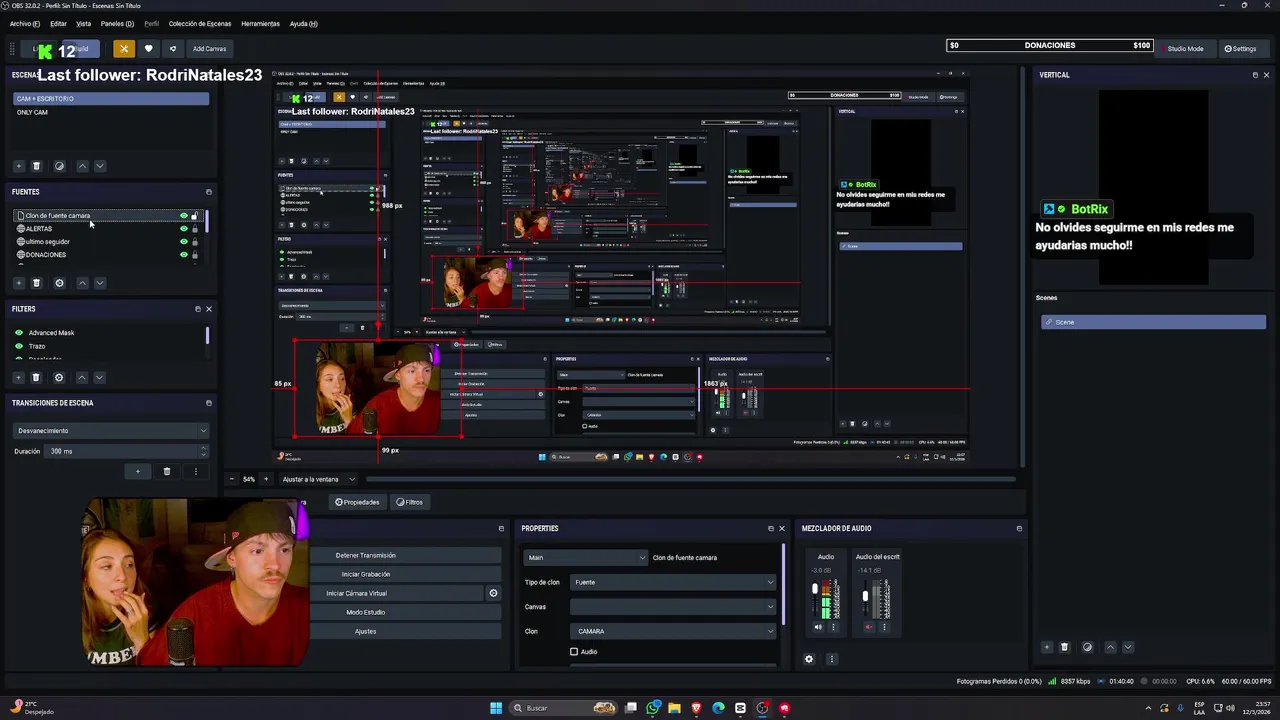Select the ONLY CAM scene

pyautogui.click(x=111, y=112)
